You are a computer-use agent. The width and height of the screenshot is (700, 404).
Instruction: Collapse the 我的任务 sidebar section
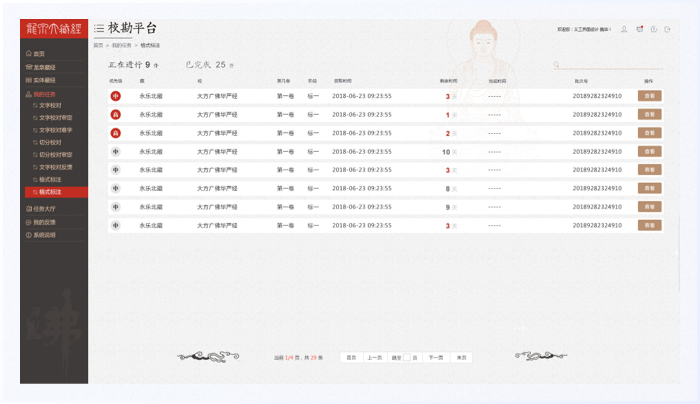47,93
